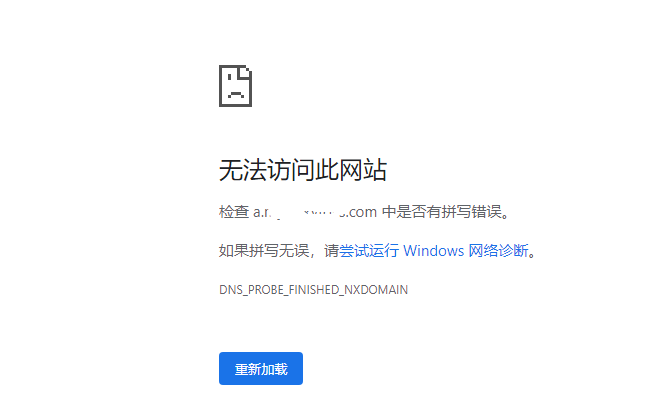Click the frowning mouth on the error icon
The height and width of the screenshot is (411, 647).
[x=236, y=95]
